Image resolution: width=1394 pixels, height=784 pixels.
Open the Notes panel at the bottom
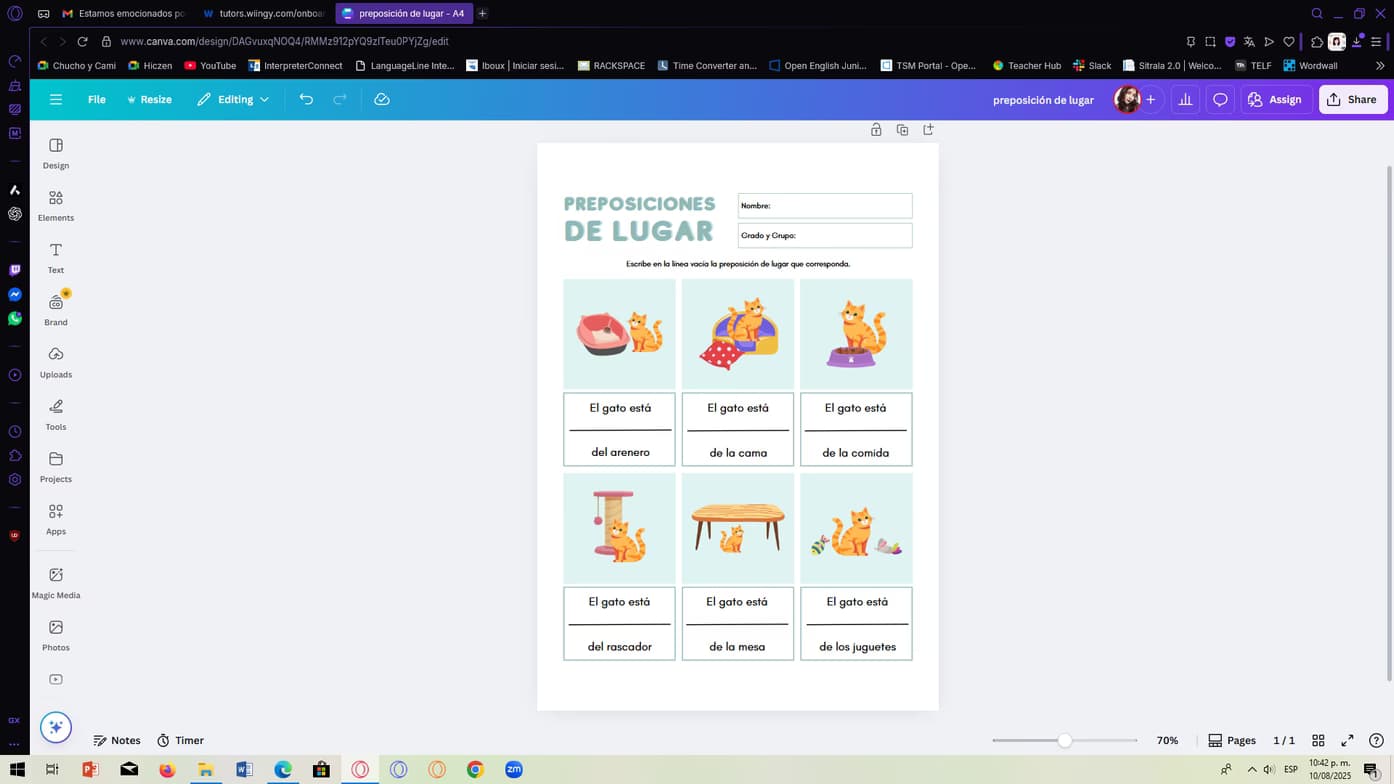click(117, 740)
